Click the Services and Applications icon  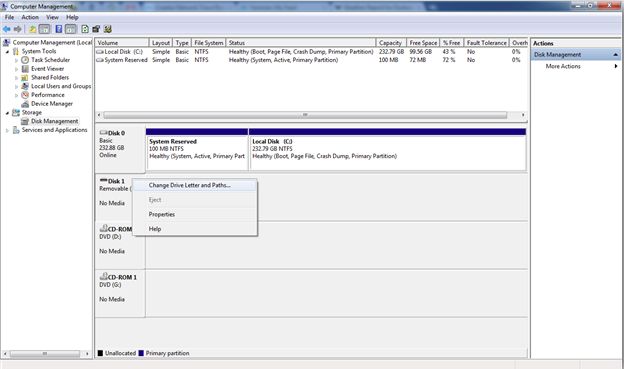tap(16, 130)
